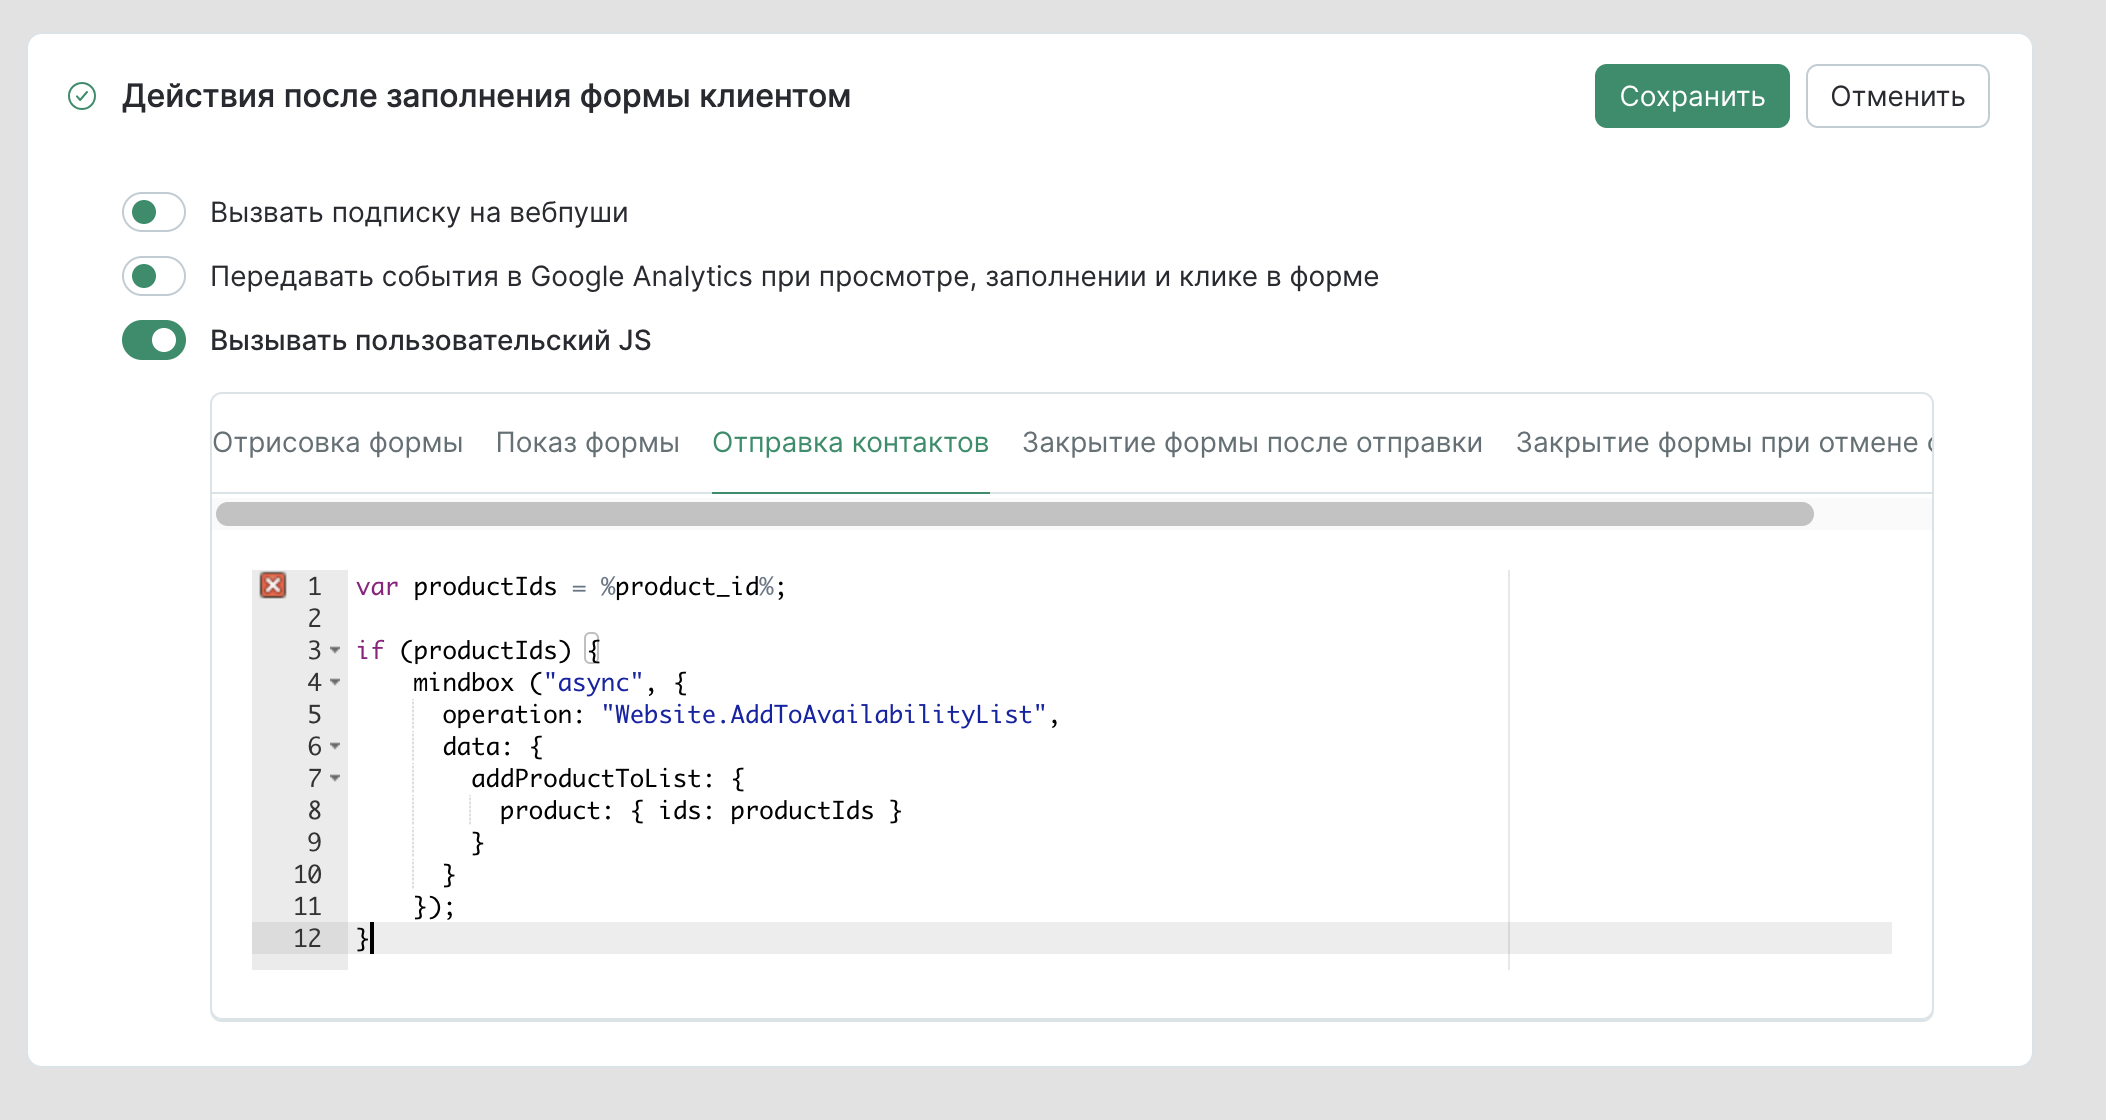
Task: Click the label "Вызвать подписку на вебпуши"
Action: click(x=419, y=212)
